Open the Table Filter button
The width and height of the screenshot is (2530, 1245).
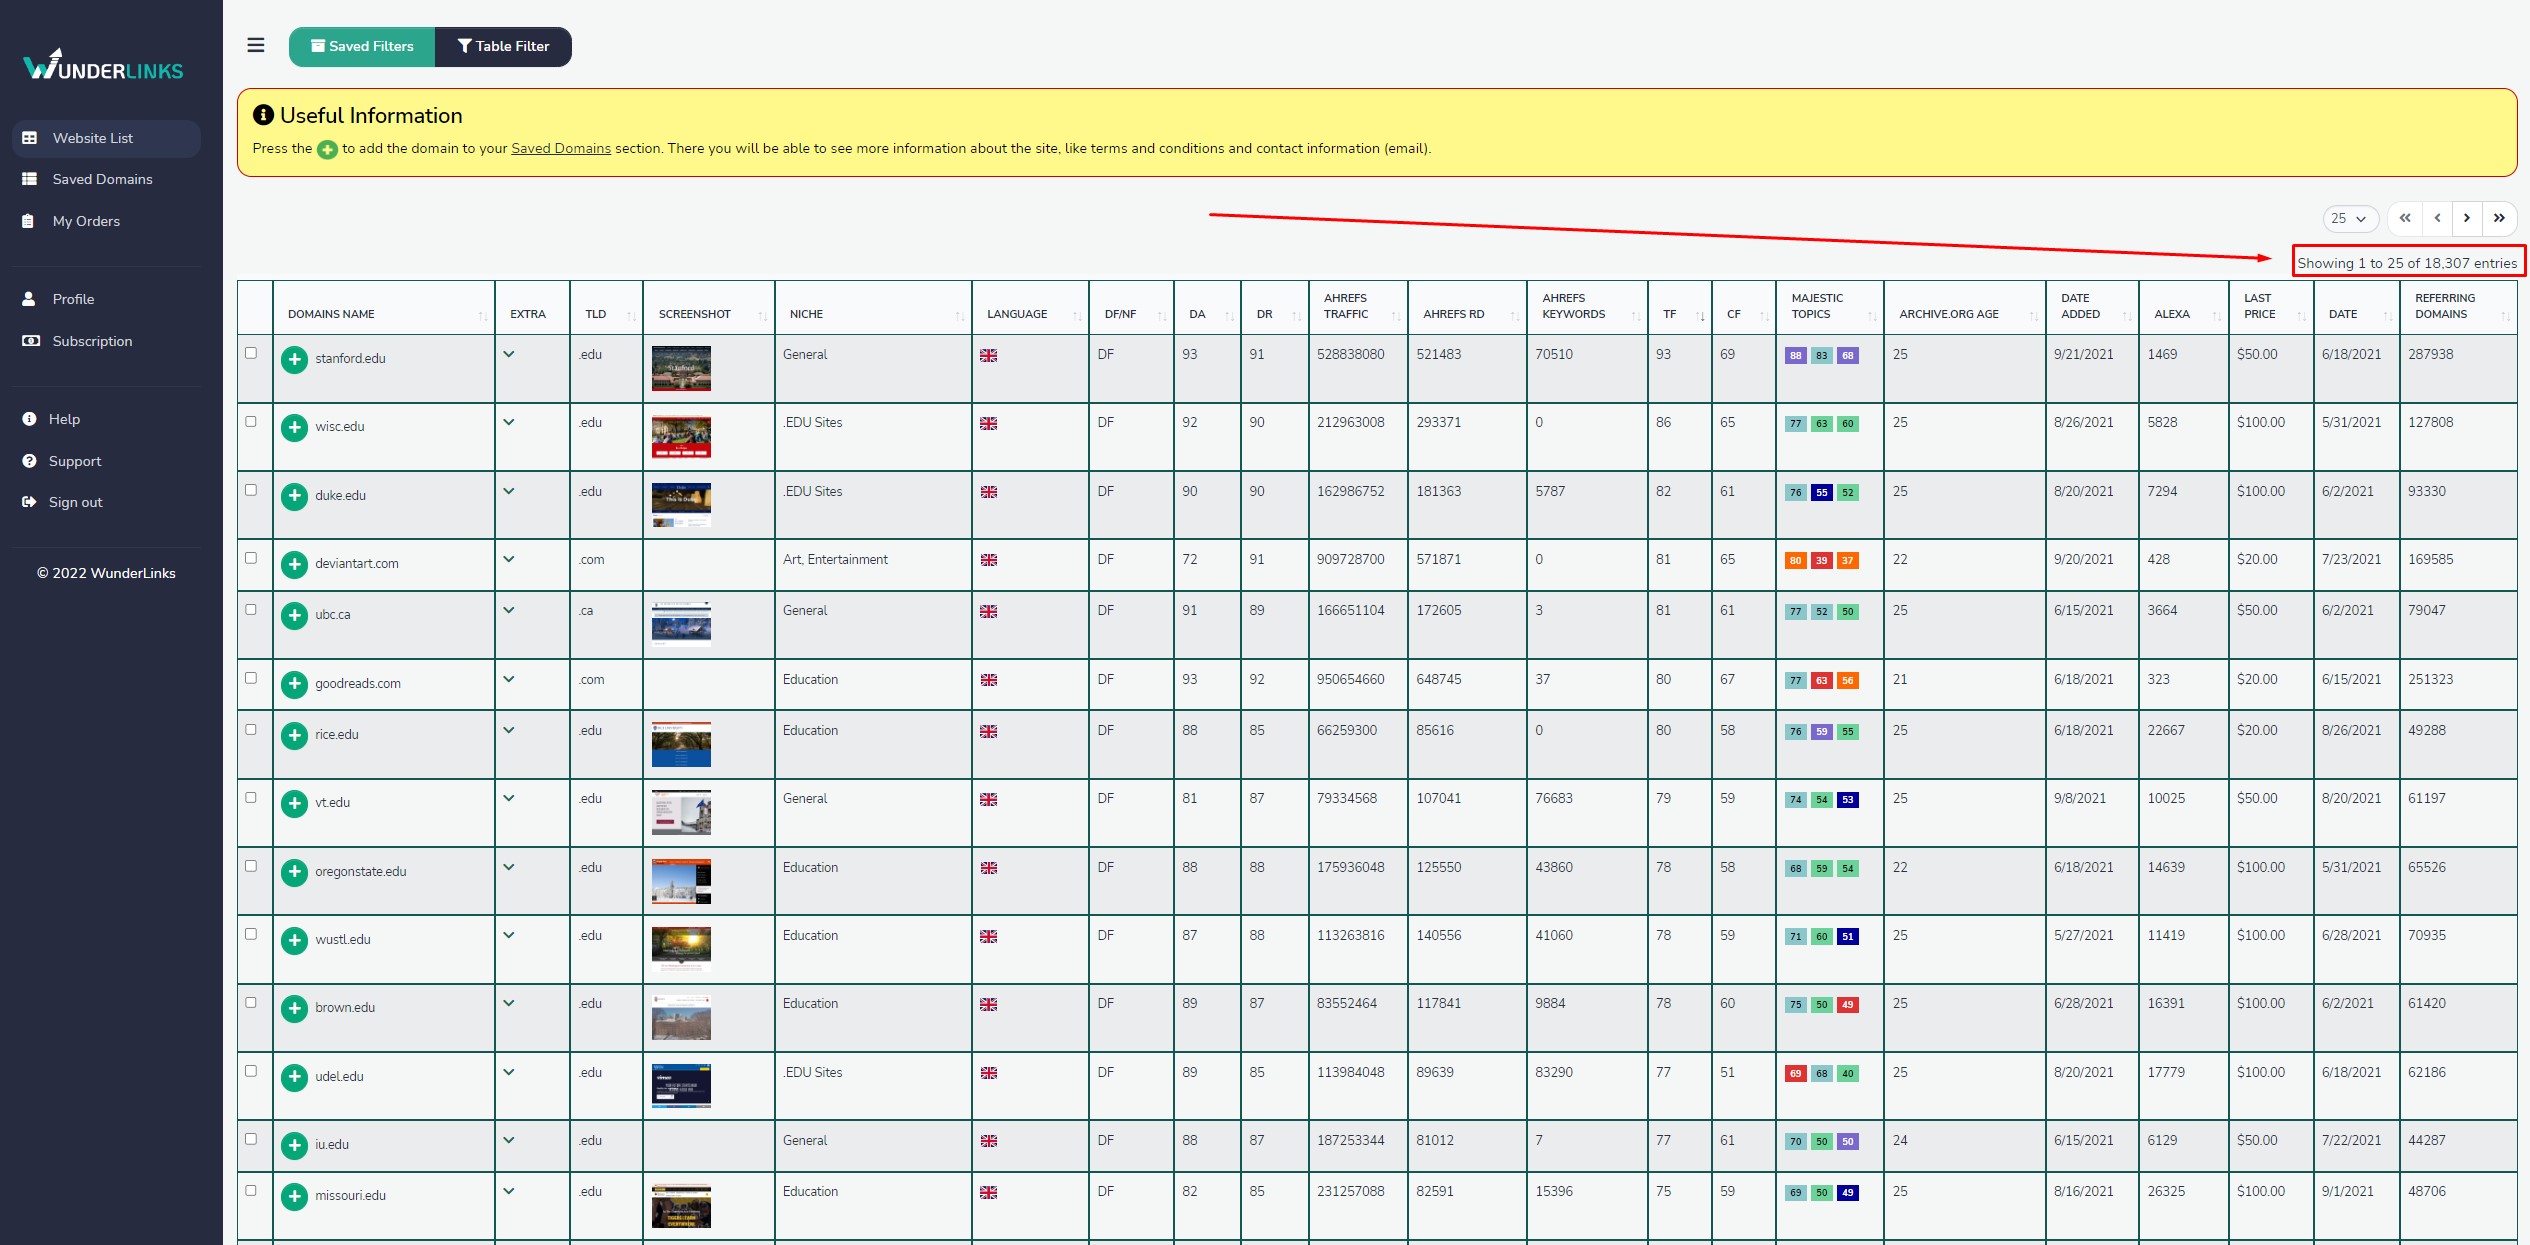(x=503, y=46)
